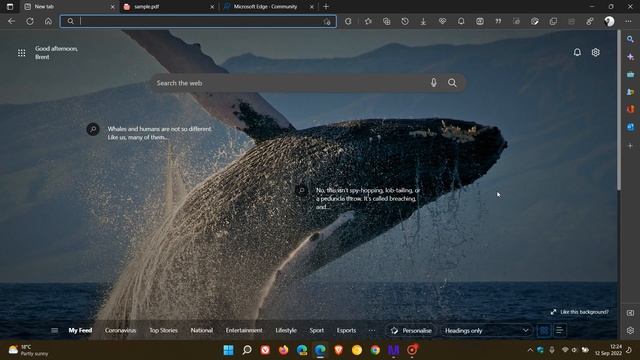Viewport: 640px width, 360px height.
Task: Select the Sport feed tab
Action: click(x=316, y=331)
